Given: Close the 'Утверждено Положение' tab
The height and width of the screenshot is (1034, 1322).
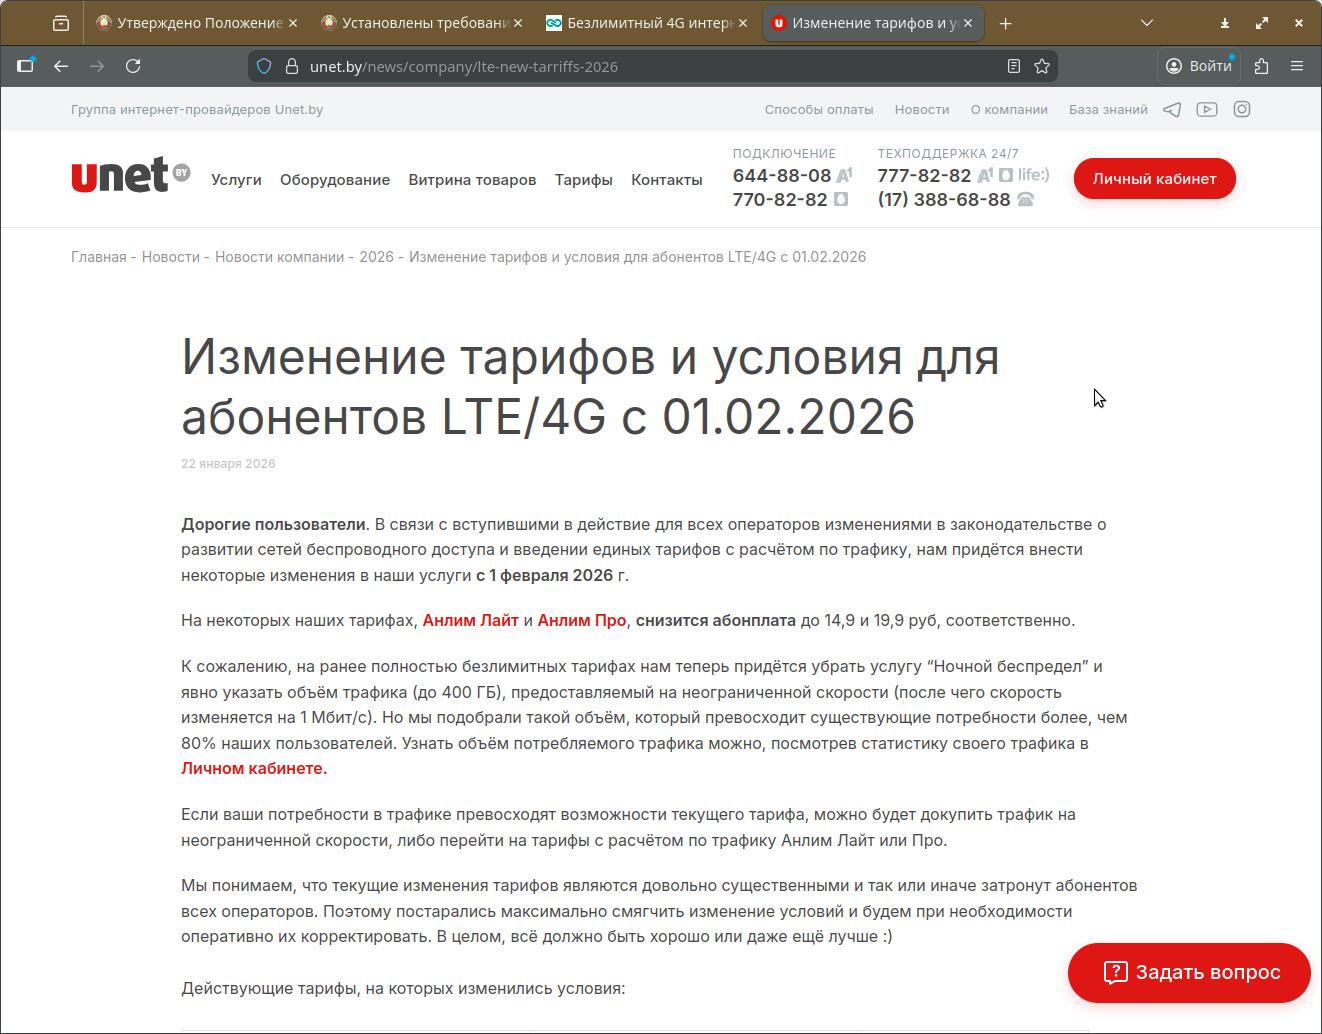Looking at the screenshot, I should pos(292,23).
